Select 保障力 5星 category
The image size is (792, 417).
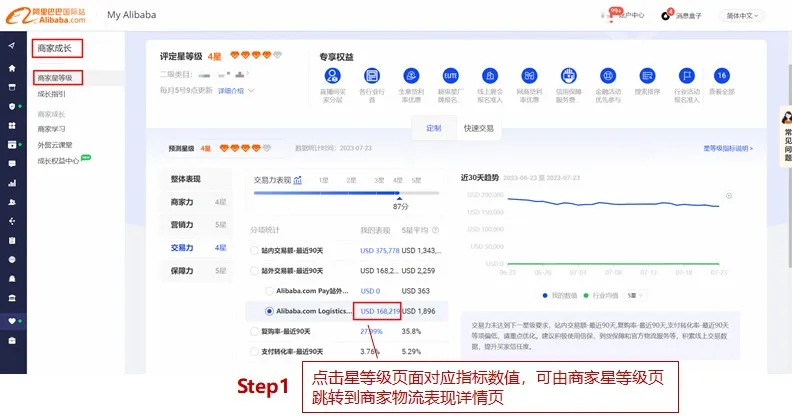tap(197, 271)
